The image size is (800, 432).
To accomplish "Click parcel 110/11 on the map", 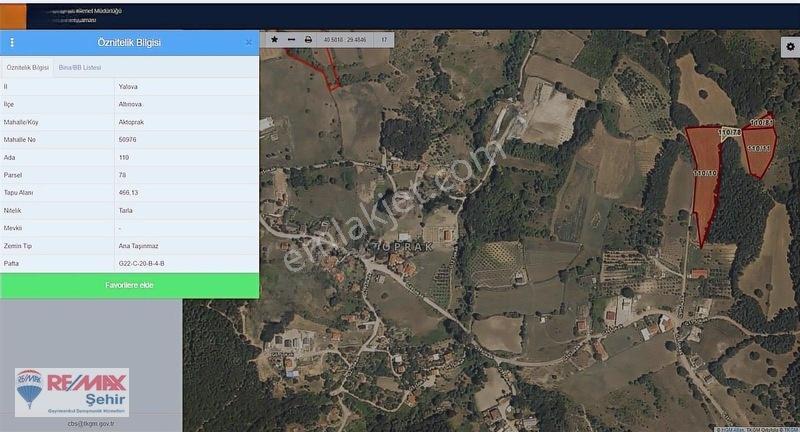I will coord(759,152).
